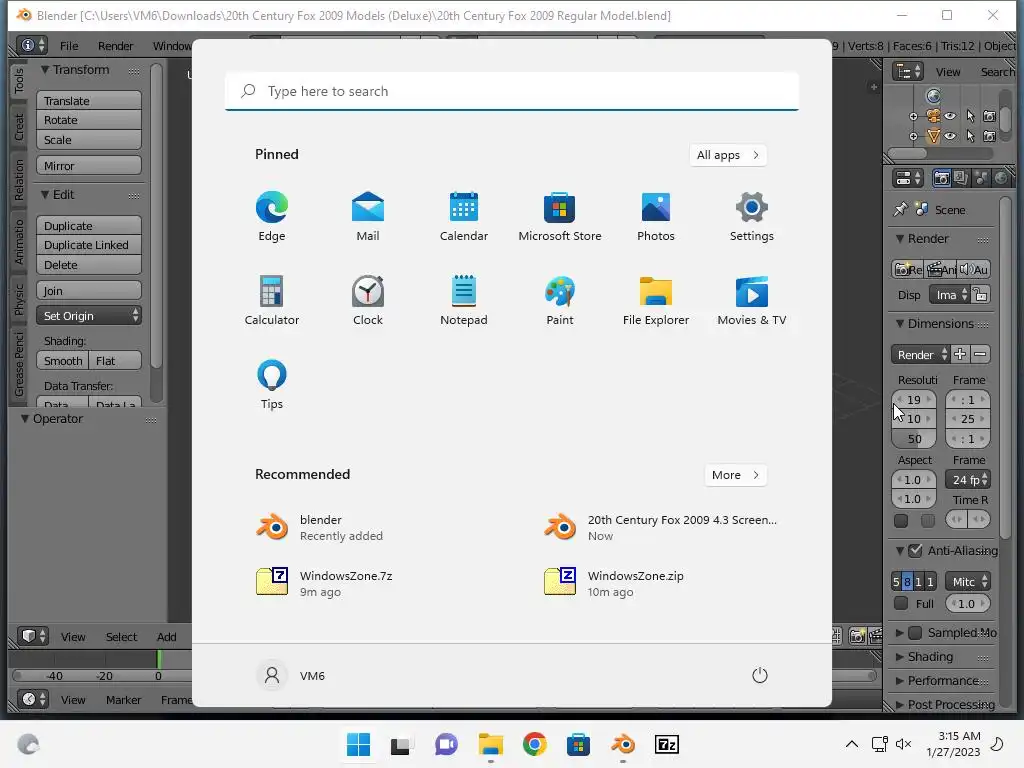1024x768 pixels.
Task: Switch to the Physics tab in tool shelf
Action: tap(19, 299)
